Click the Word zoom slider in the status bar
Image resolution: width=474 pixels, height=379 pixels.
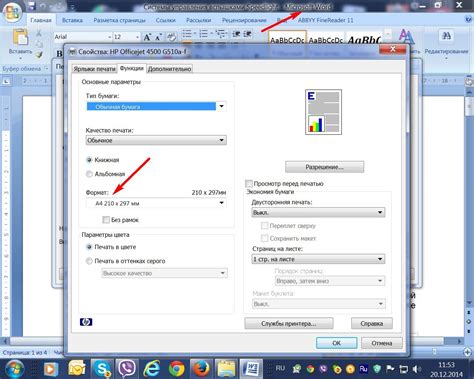[435, 352]
